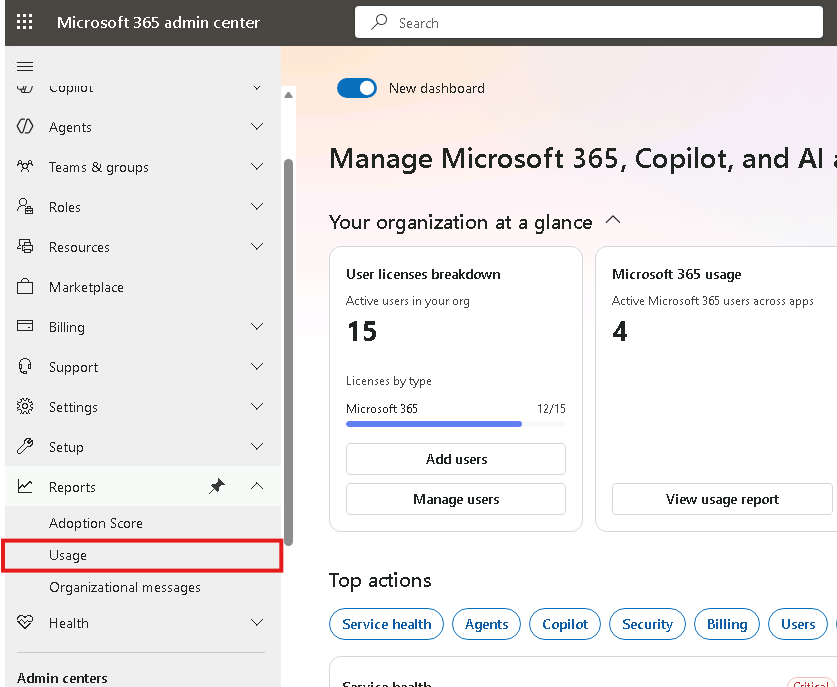Expand the Copilot nav chevron
This screenshot has width=837, height=687.
[x=257, y=88]
